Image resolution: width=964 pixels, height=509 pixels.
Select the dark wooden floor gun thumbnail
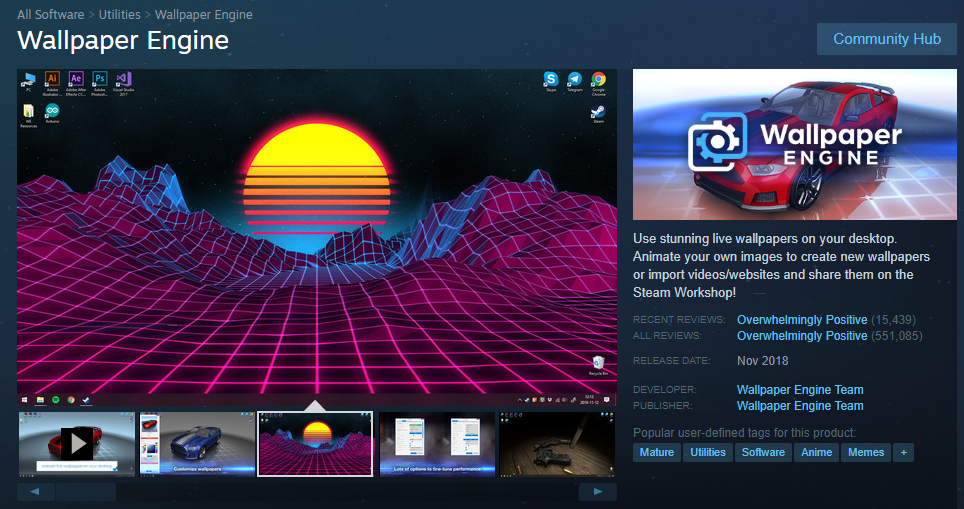pos(557,444)
